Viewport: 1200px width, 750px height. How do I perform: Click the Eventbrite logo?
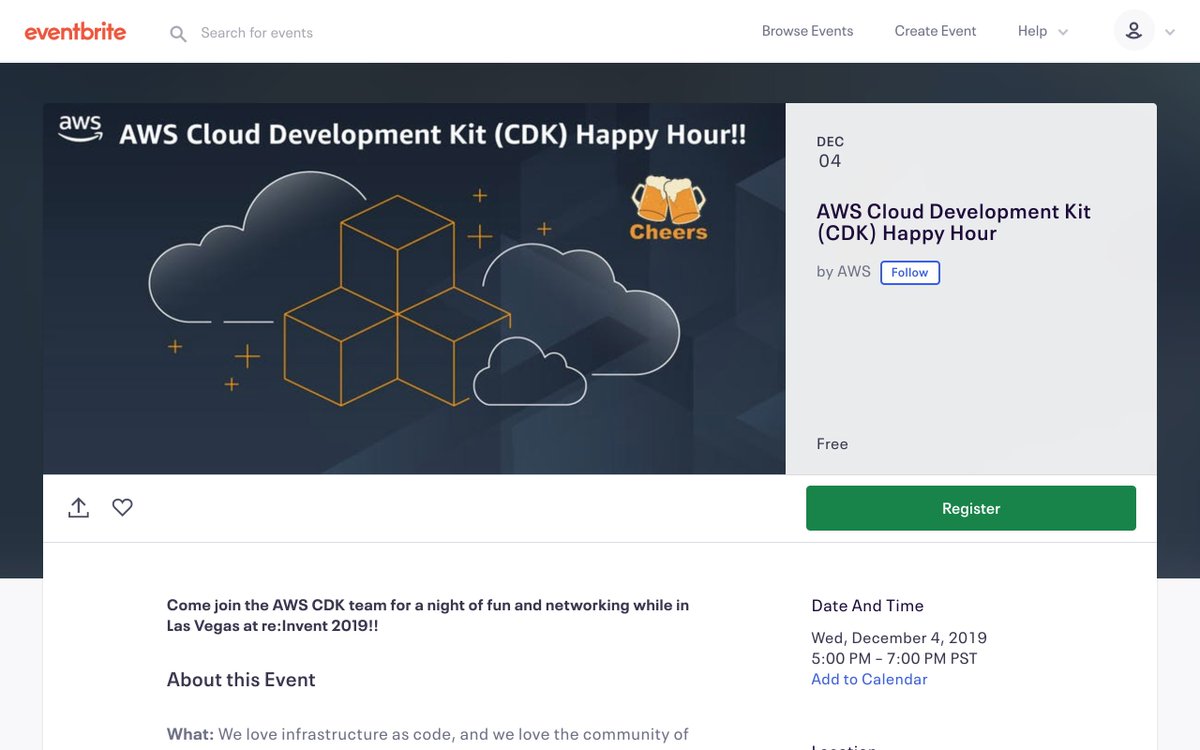(x=75, y=31)
